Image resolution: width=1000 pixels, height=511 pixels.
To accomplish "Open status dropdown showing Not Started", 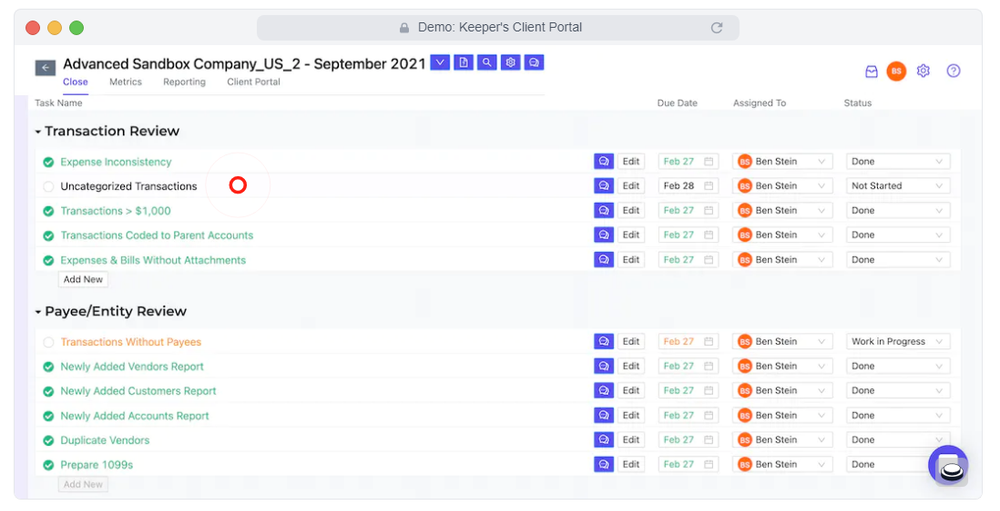I will [x=898, y=186].
